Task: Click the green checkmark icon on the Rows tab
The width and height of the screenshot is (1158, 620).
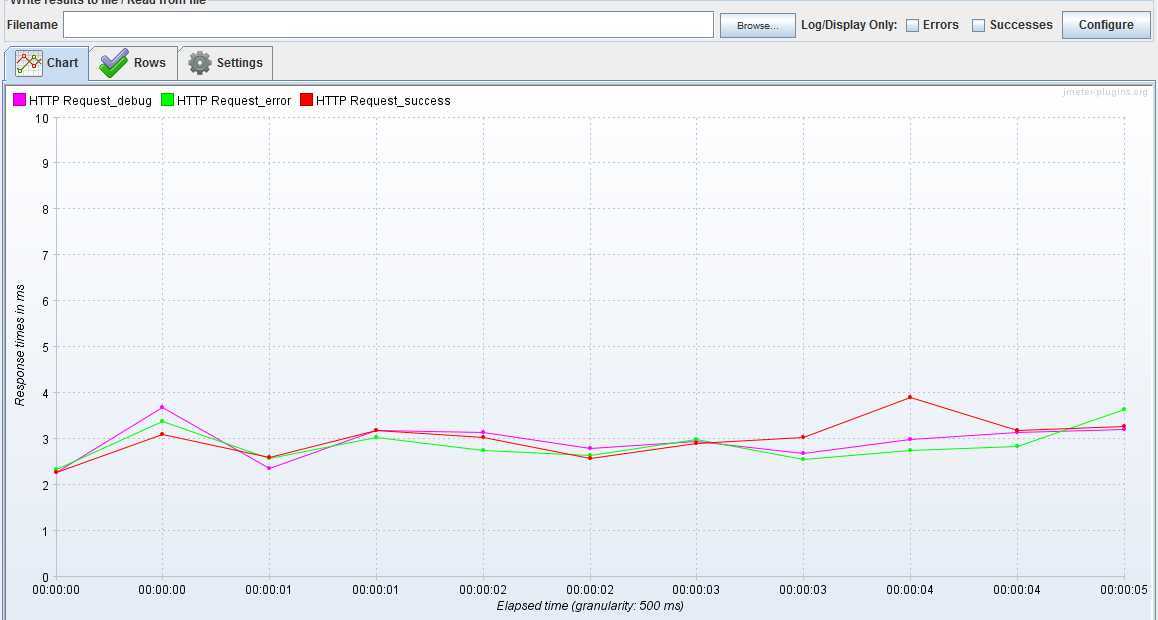Action: [x=114, y=63]
